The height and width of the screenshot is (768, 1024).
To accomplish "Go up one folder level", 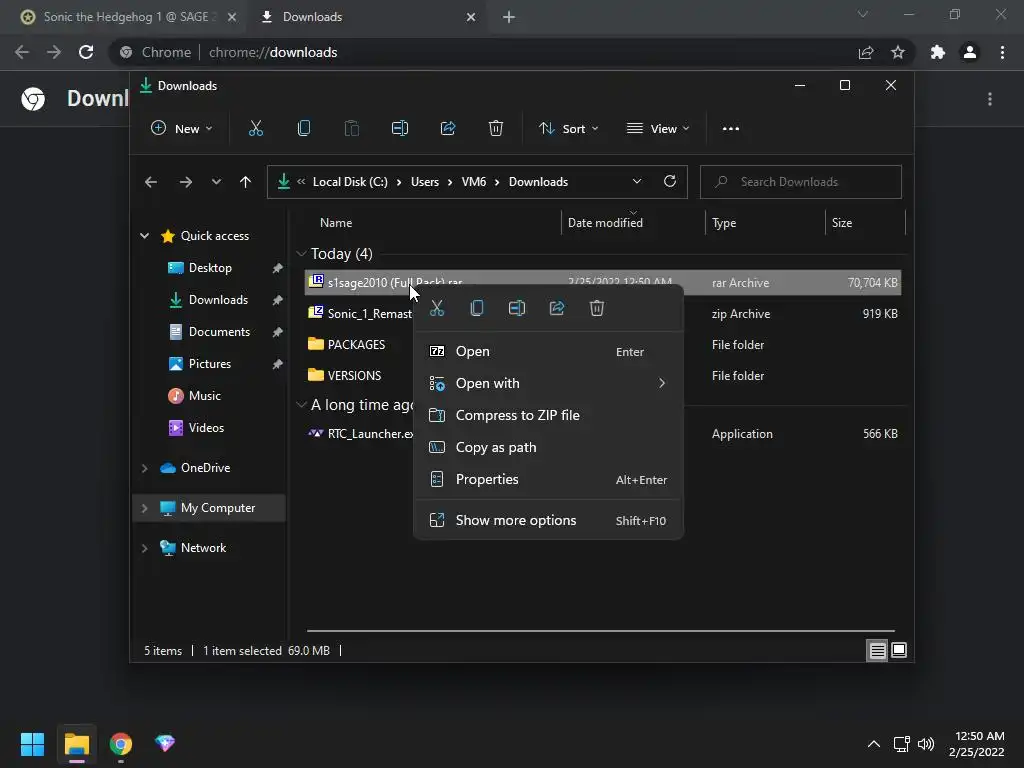I will [x=245, y=182].
